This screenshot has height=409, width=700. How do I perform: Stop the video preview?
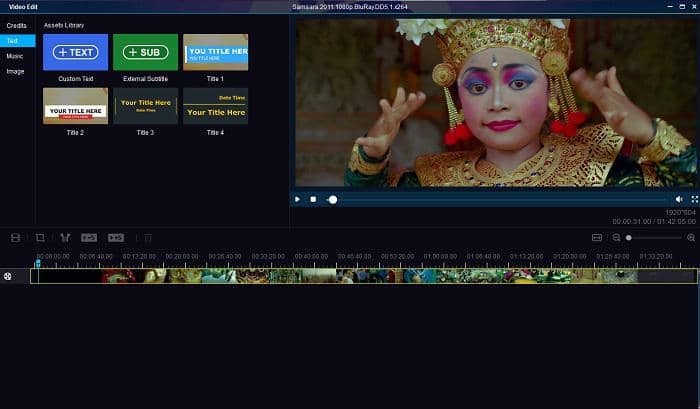click(313, 199)
